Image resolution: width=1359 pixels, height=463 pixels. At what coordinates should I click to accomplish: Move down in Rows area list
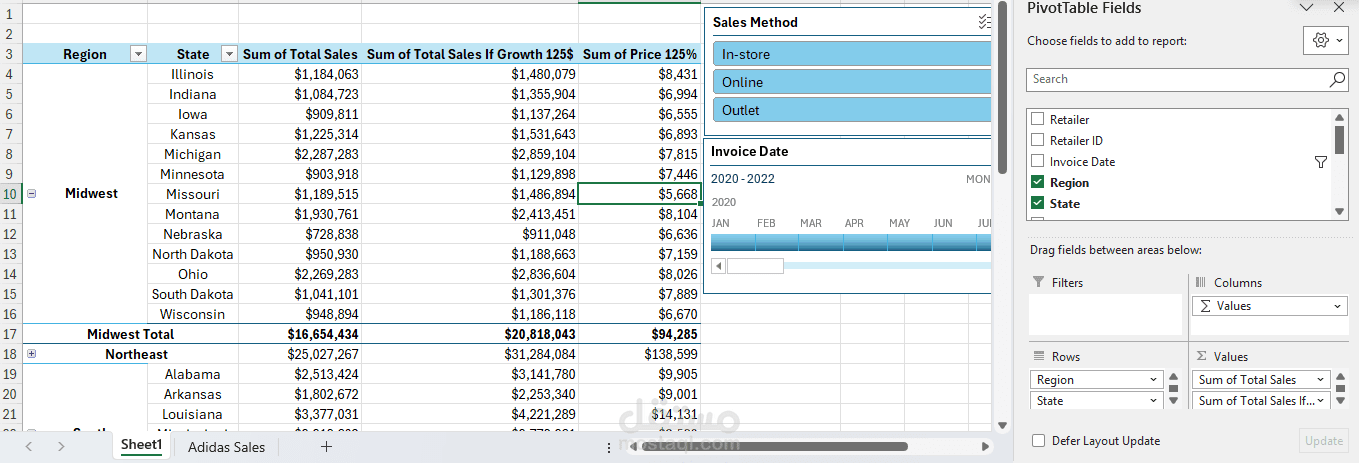coord(1174,401)
